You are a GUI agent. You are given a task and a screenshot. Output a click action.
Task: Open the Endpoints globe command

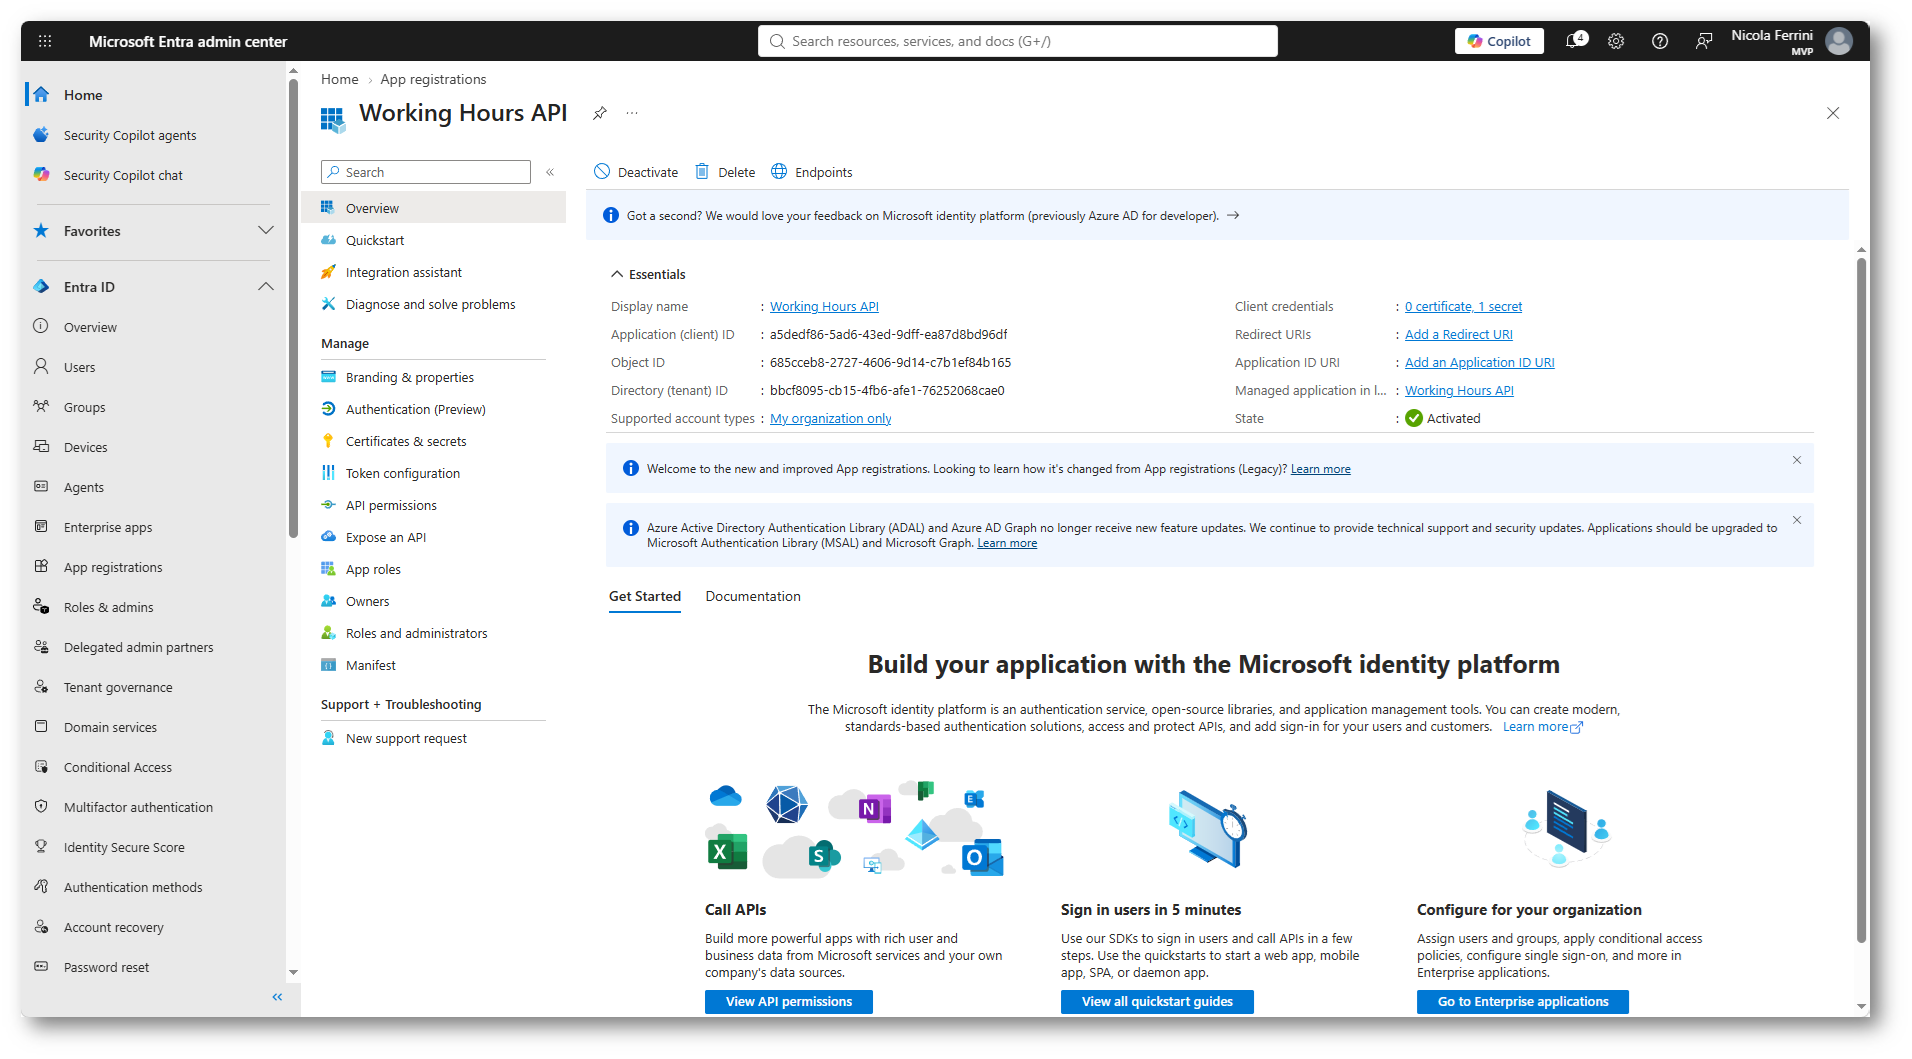pos(812,172)
